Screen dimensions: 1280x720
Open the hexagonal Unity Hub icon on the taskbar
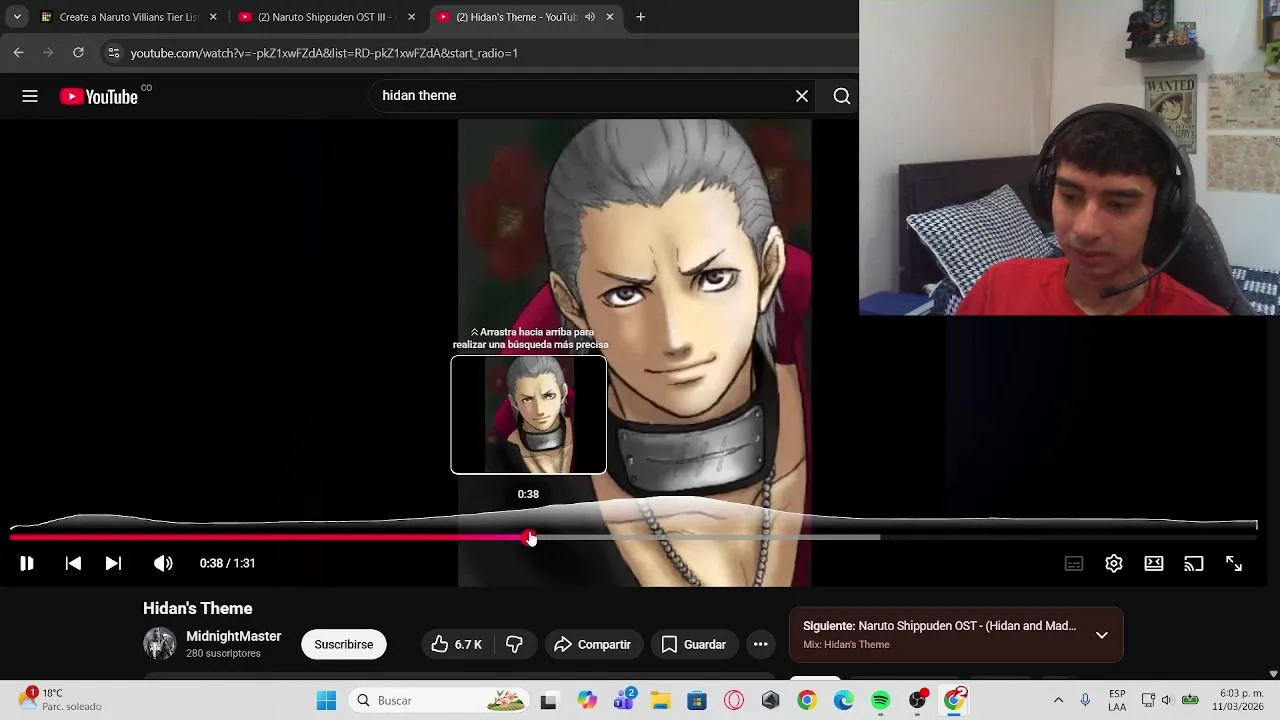(770, 701)
